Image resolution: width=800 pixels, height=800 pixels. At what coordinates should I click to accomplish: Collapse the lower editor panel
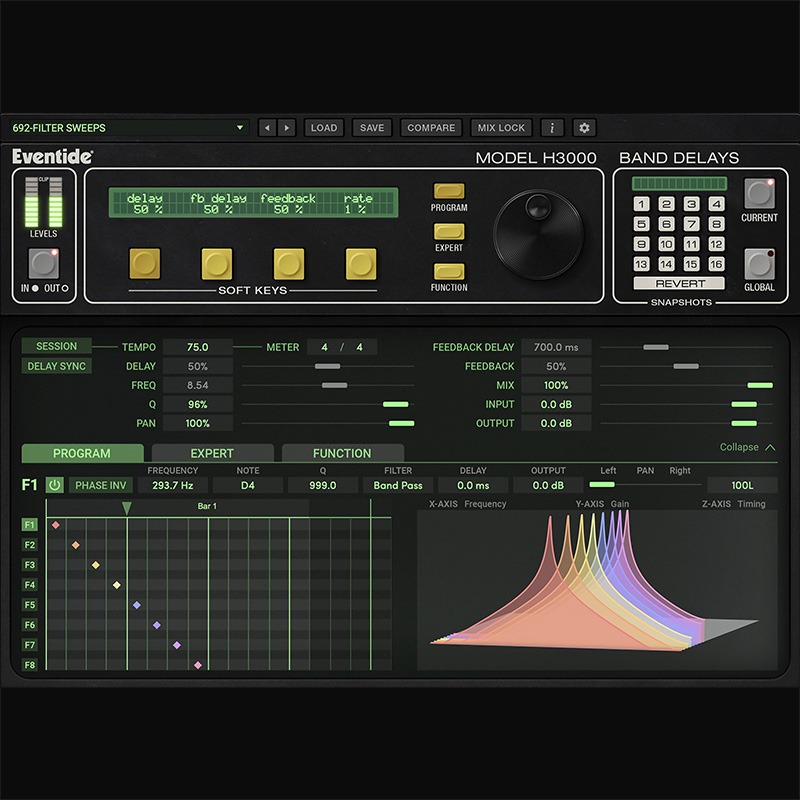pyautogui.click(x=747, y=447)
